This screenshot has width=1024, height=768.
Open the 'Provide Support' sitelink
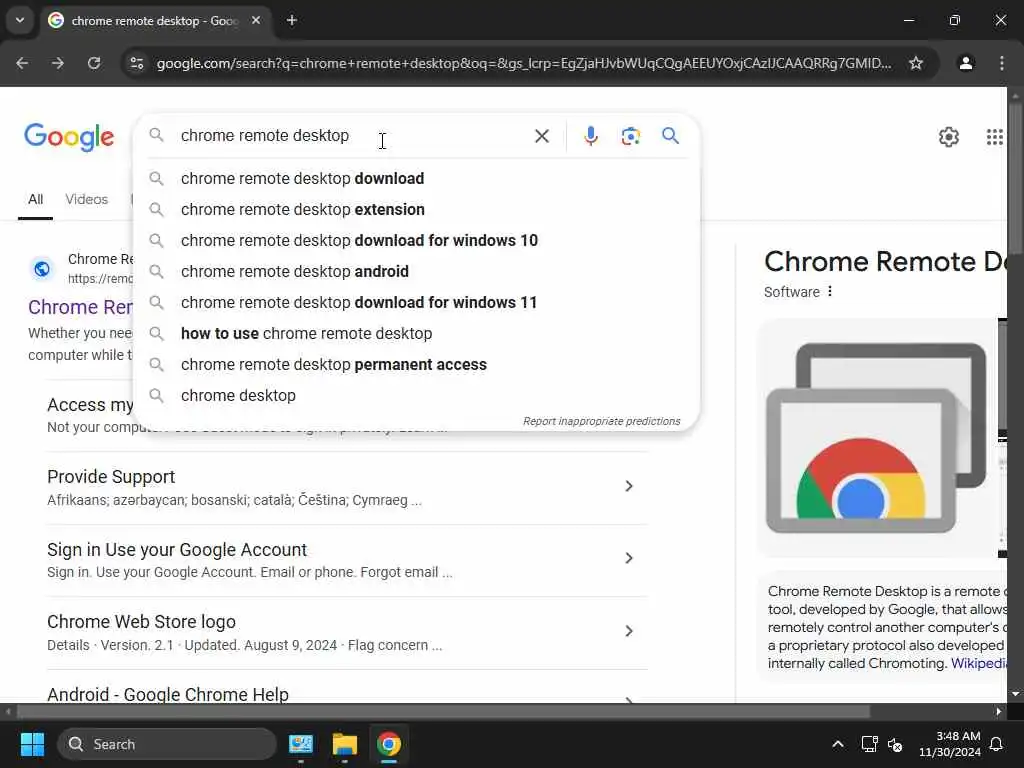tap(111, 477)
